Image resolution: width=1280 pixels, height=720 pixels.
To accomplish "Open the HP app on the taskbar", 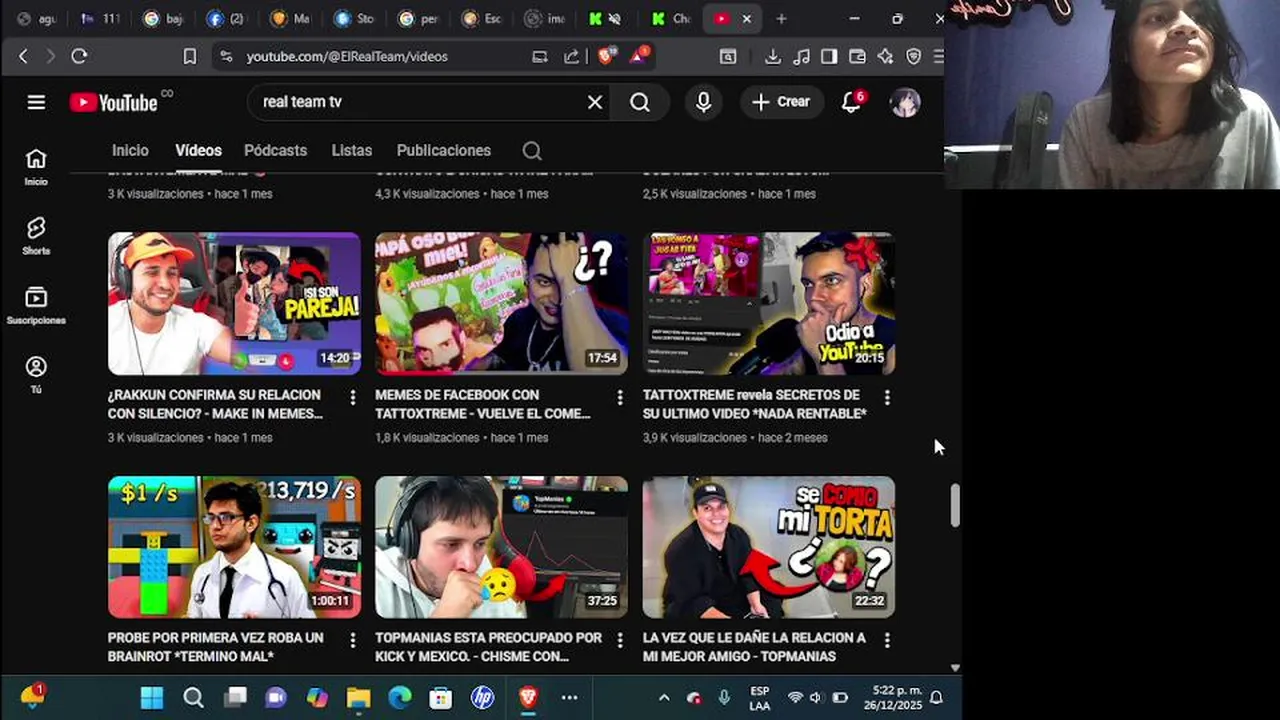I will 483,697.
